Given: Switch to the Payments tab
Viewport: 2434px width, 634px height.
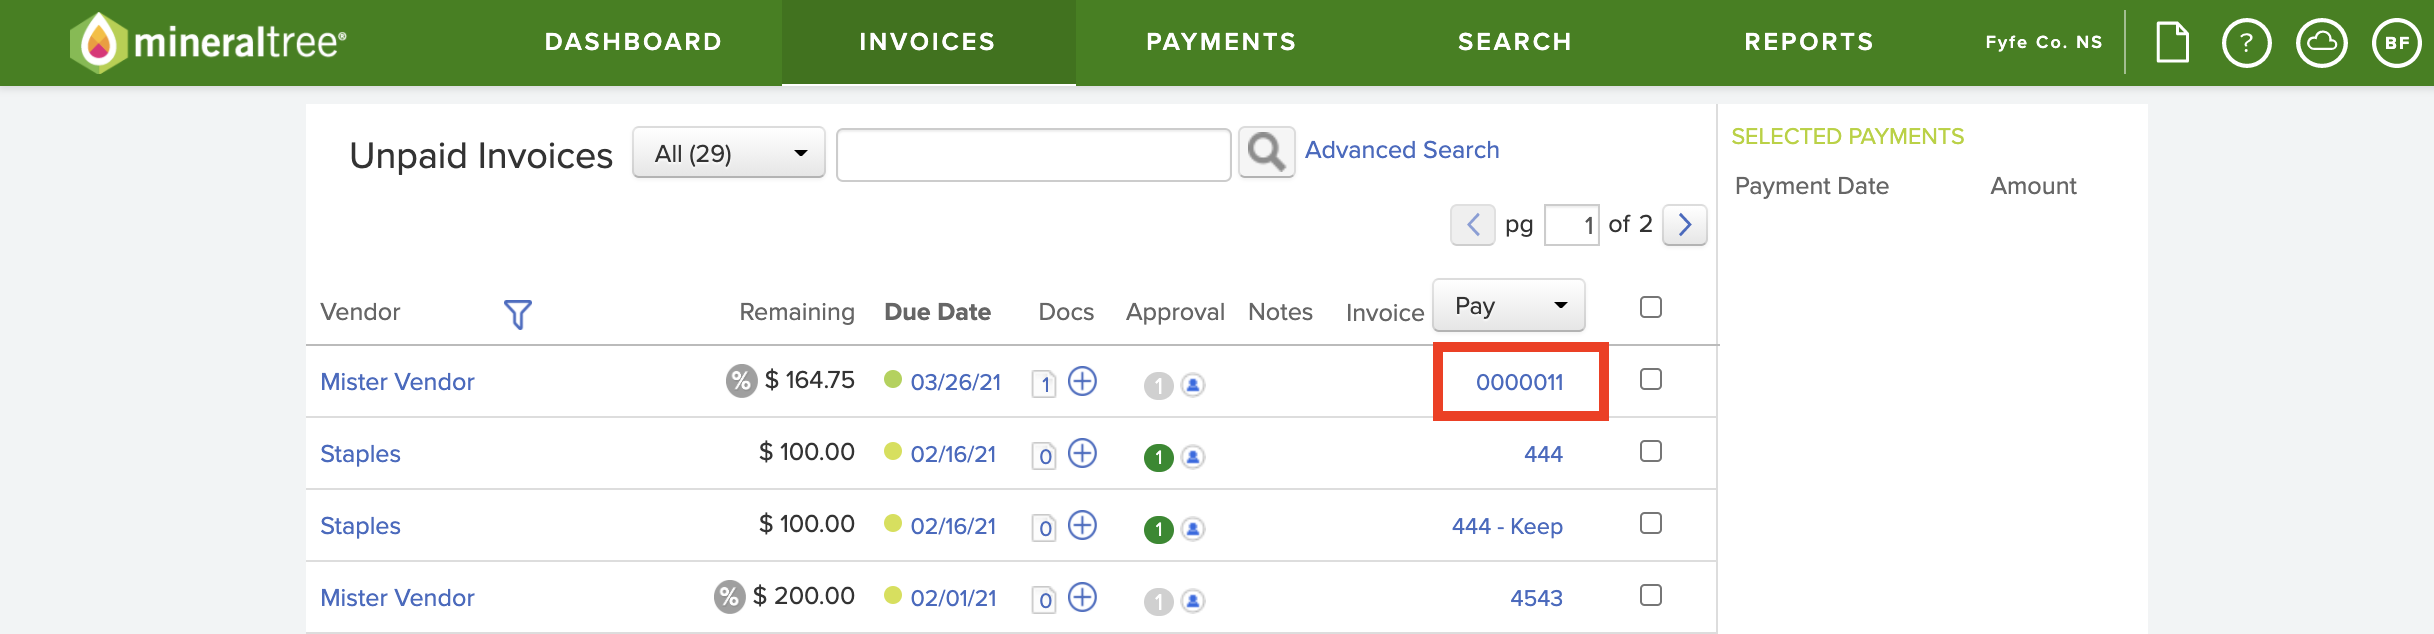Looking at the screenshot, I should click(1221, 42).
